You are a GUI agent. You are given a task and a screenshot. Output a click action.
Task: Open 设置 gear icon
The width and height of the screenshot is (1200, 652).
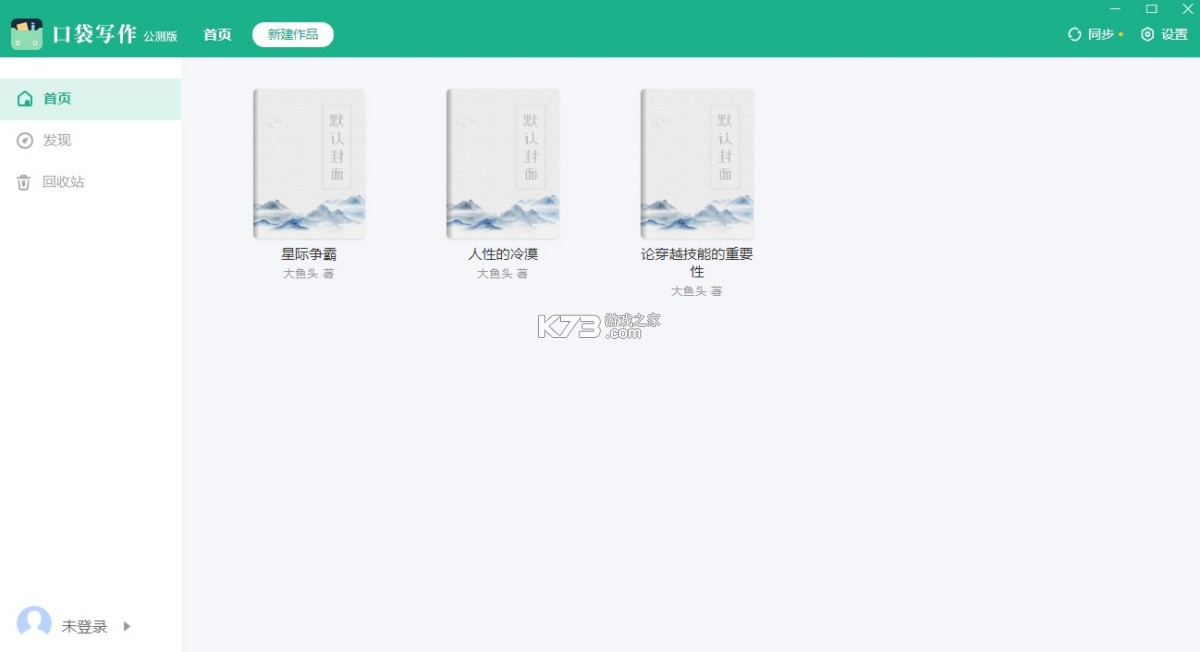tap(1147, 34)
